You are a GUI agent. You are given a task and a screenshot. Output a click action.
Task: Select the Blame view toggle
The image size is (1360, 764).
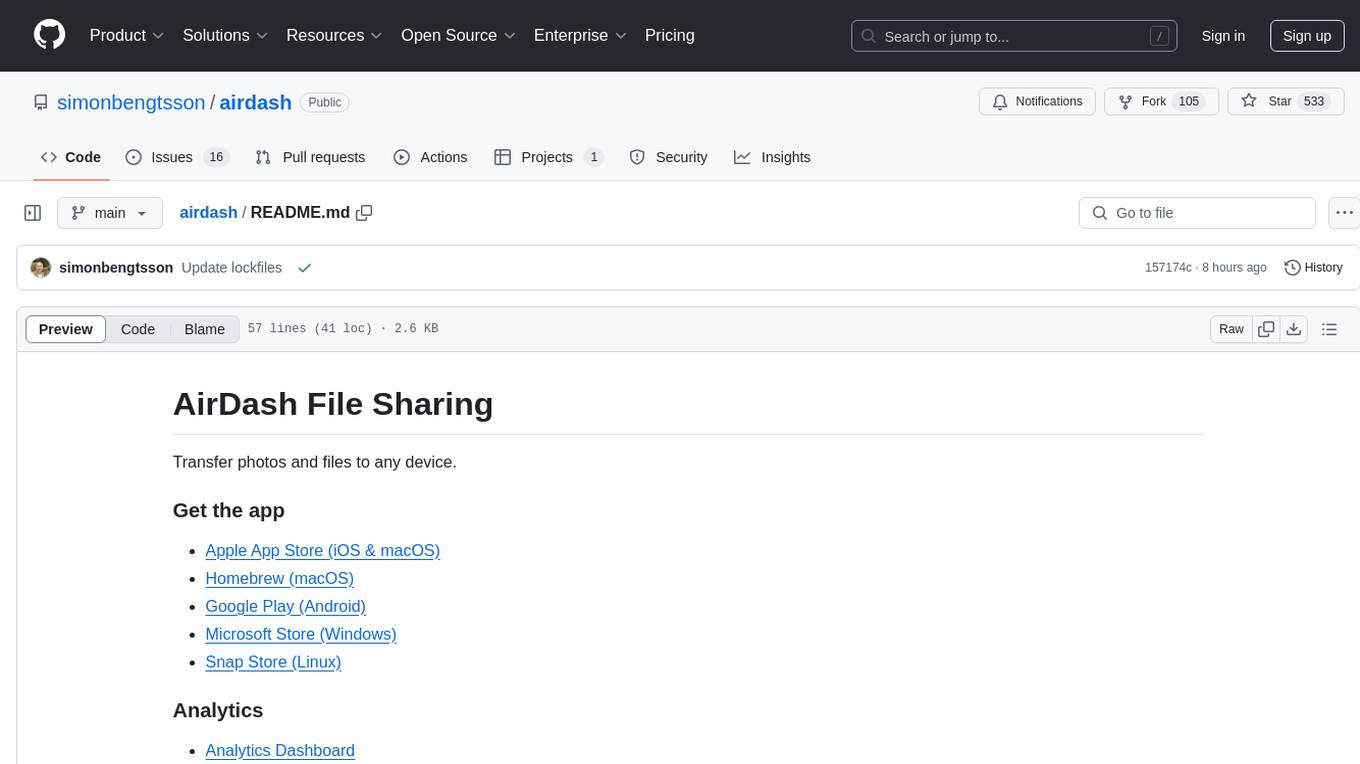[205, 329]
